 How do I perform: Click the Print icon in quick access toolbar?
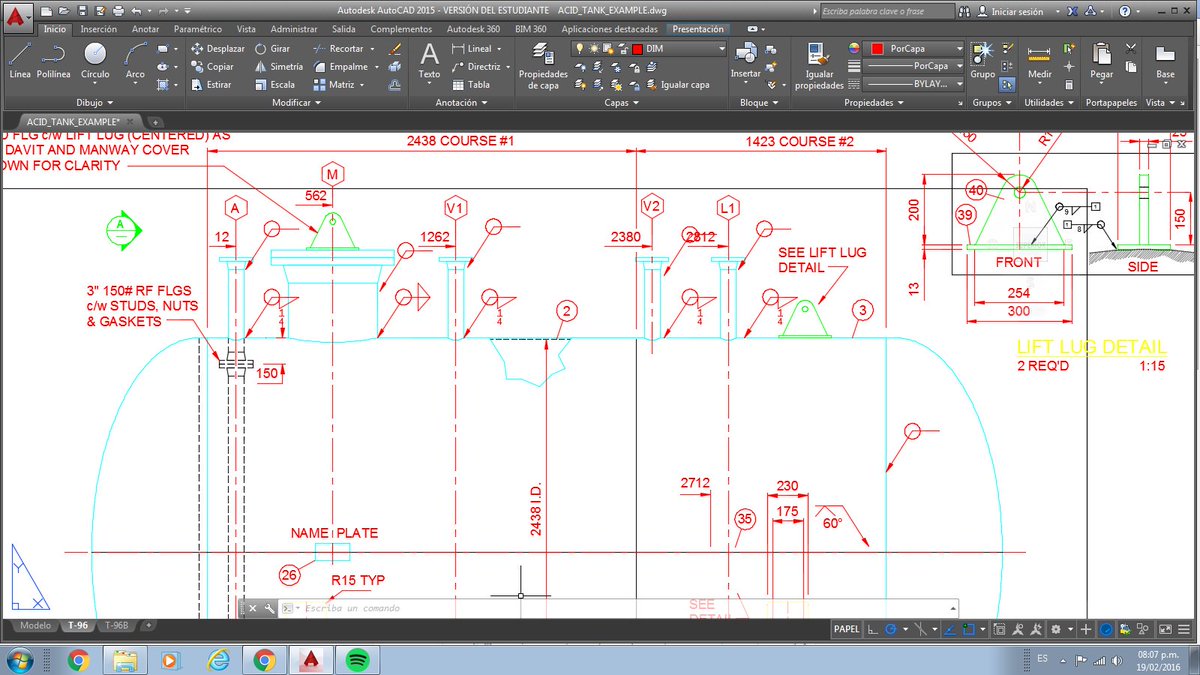point(118,12)
